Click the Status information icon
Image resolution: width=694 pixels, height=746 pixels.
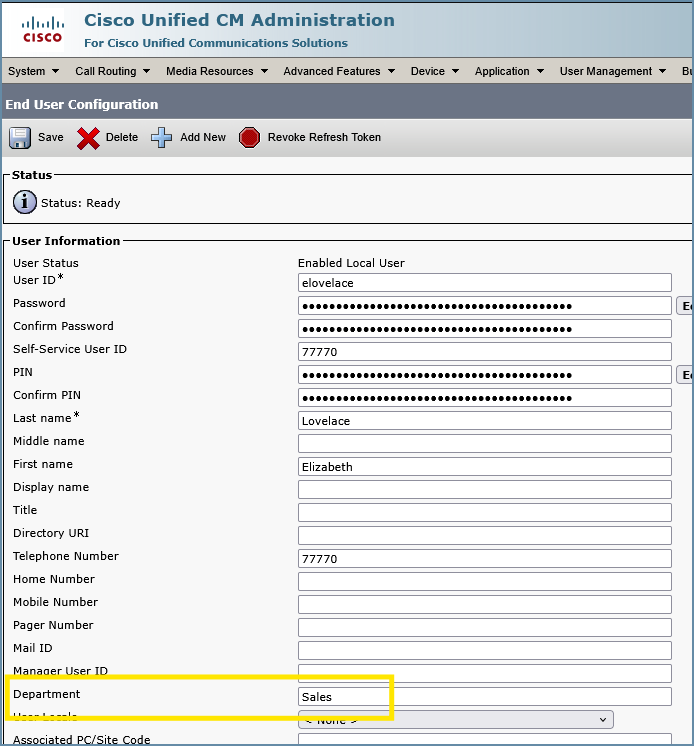(24, 202)
